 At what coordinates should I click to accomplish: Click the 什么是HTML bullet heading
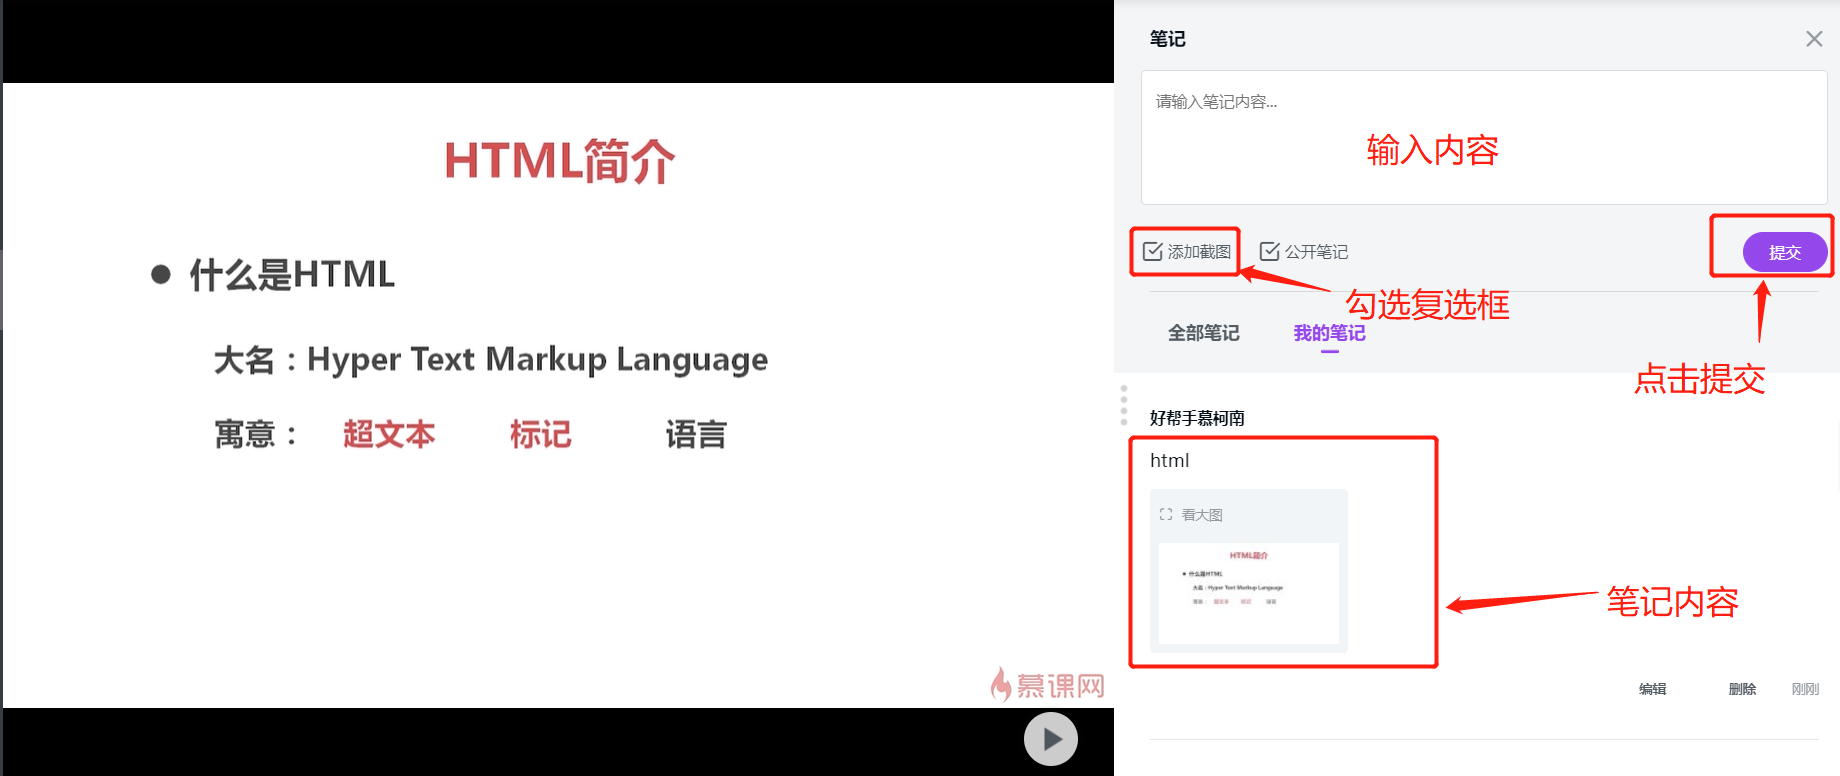coord(292,274)
